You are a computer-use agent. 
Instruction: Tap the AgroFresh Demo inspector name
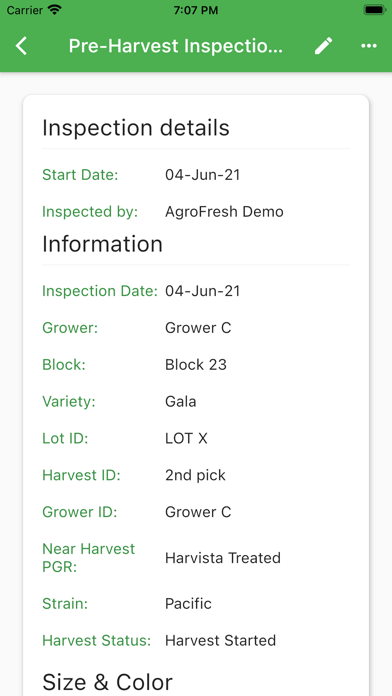coord(224,212)
